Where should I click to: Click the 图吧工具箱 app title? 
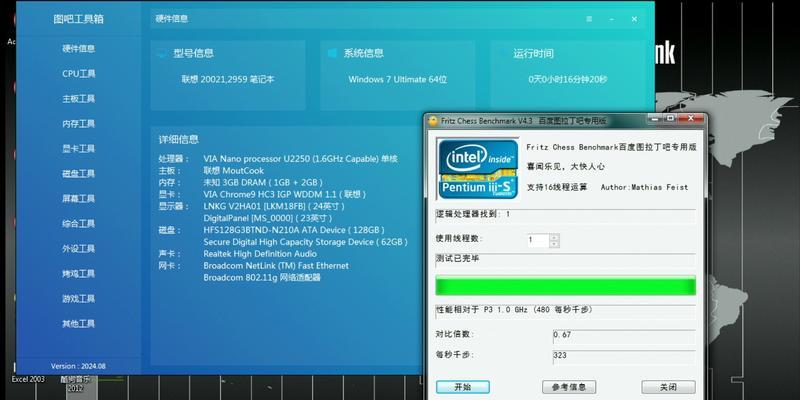(x=79, y=19)
